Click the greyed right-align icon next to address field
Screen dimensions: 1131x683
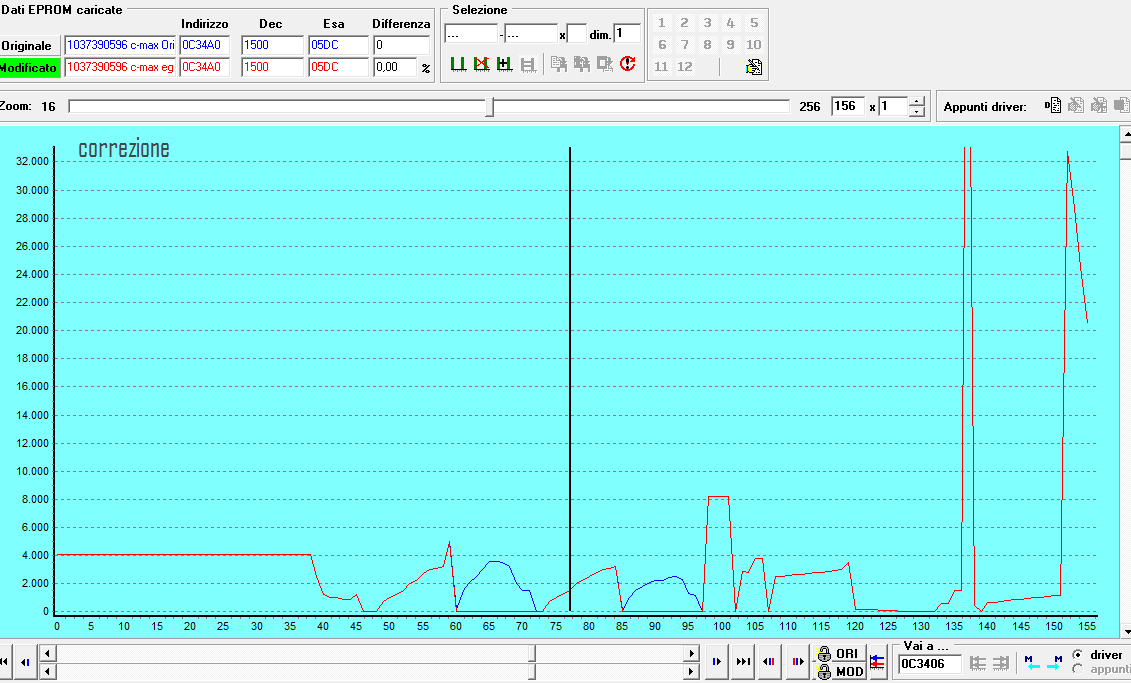tap(1000, 663)
